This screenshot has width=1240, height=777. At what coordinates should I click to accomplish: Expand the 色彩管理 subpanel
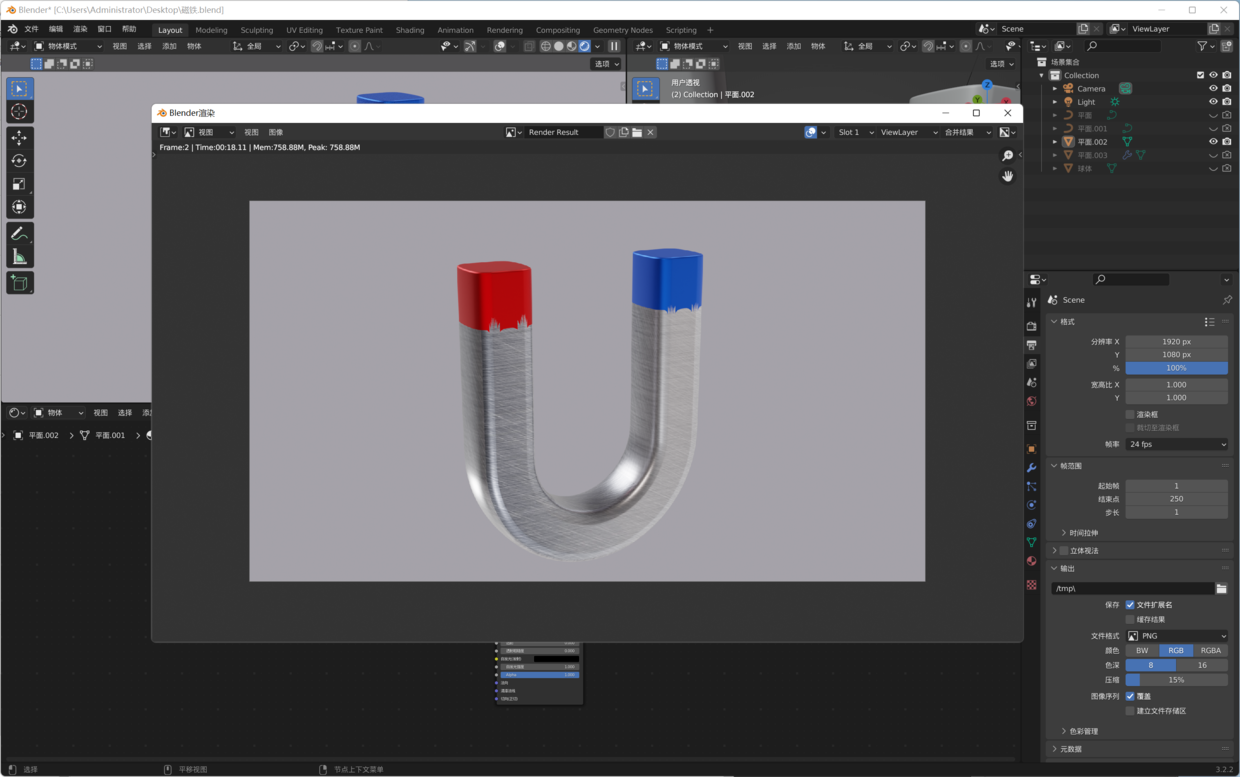tap(1083, 731)
